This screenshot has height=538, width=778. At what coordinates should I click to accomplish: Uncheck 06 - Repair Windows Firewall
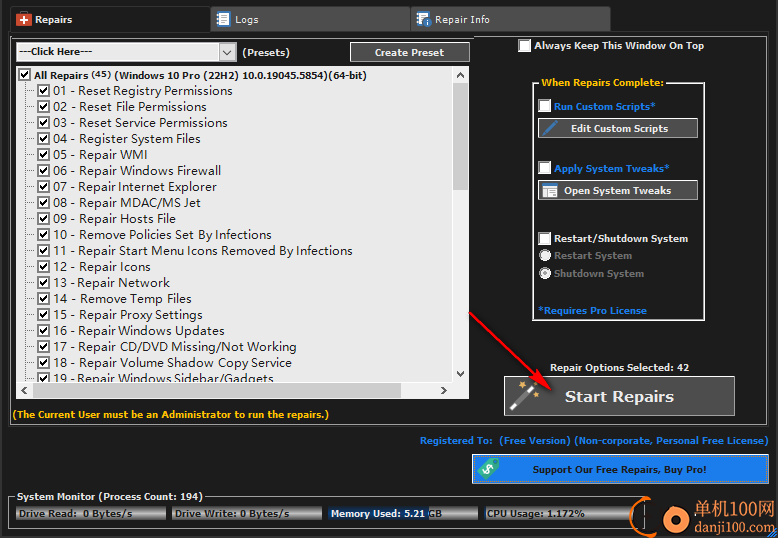[44, 171]
